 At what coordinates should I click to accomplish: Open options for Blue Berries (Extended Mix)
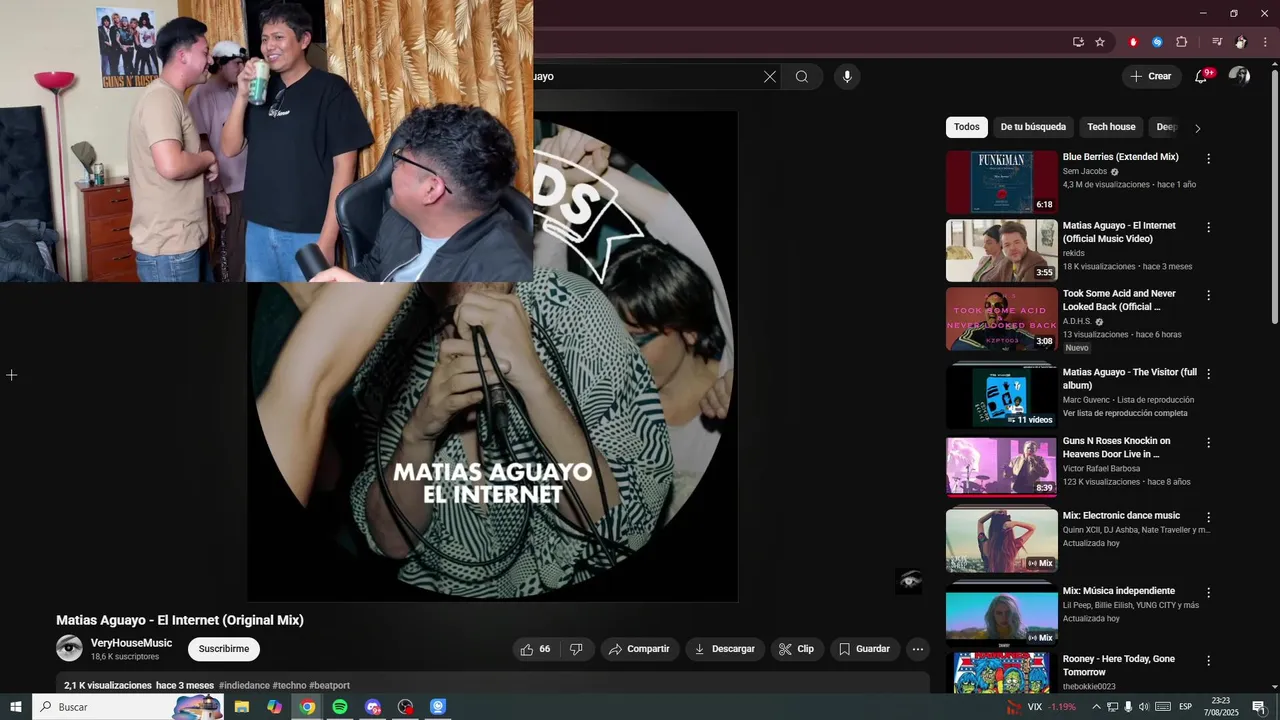[x=1208, y=159]
